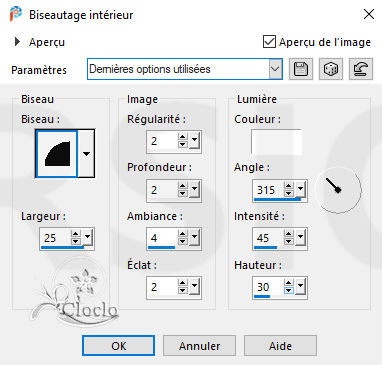Save preset with the floppy disk icon
The height and width of the screenshot is (365, 382).
pyautogui.click(x=301, y=69)
